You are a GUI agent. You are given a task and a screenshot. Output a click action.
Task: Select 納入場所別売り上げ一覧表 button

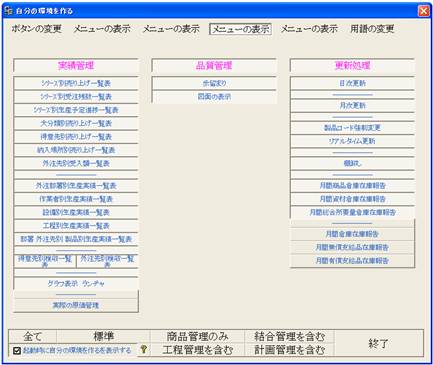pos(76,150)
